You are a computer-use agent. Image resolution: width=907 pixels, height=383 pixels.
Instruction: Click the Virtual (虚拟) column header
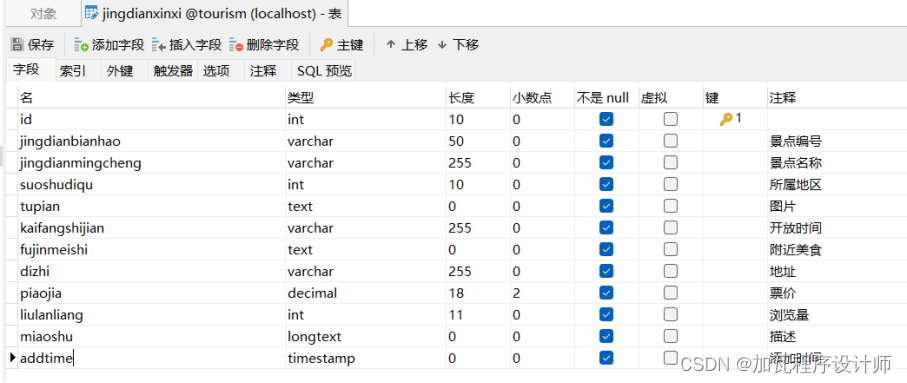pyautogui.click(x=670, y=98)
